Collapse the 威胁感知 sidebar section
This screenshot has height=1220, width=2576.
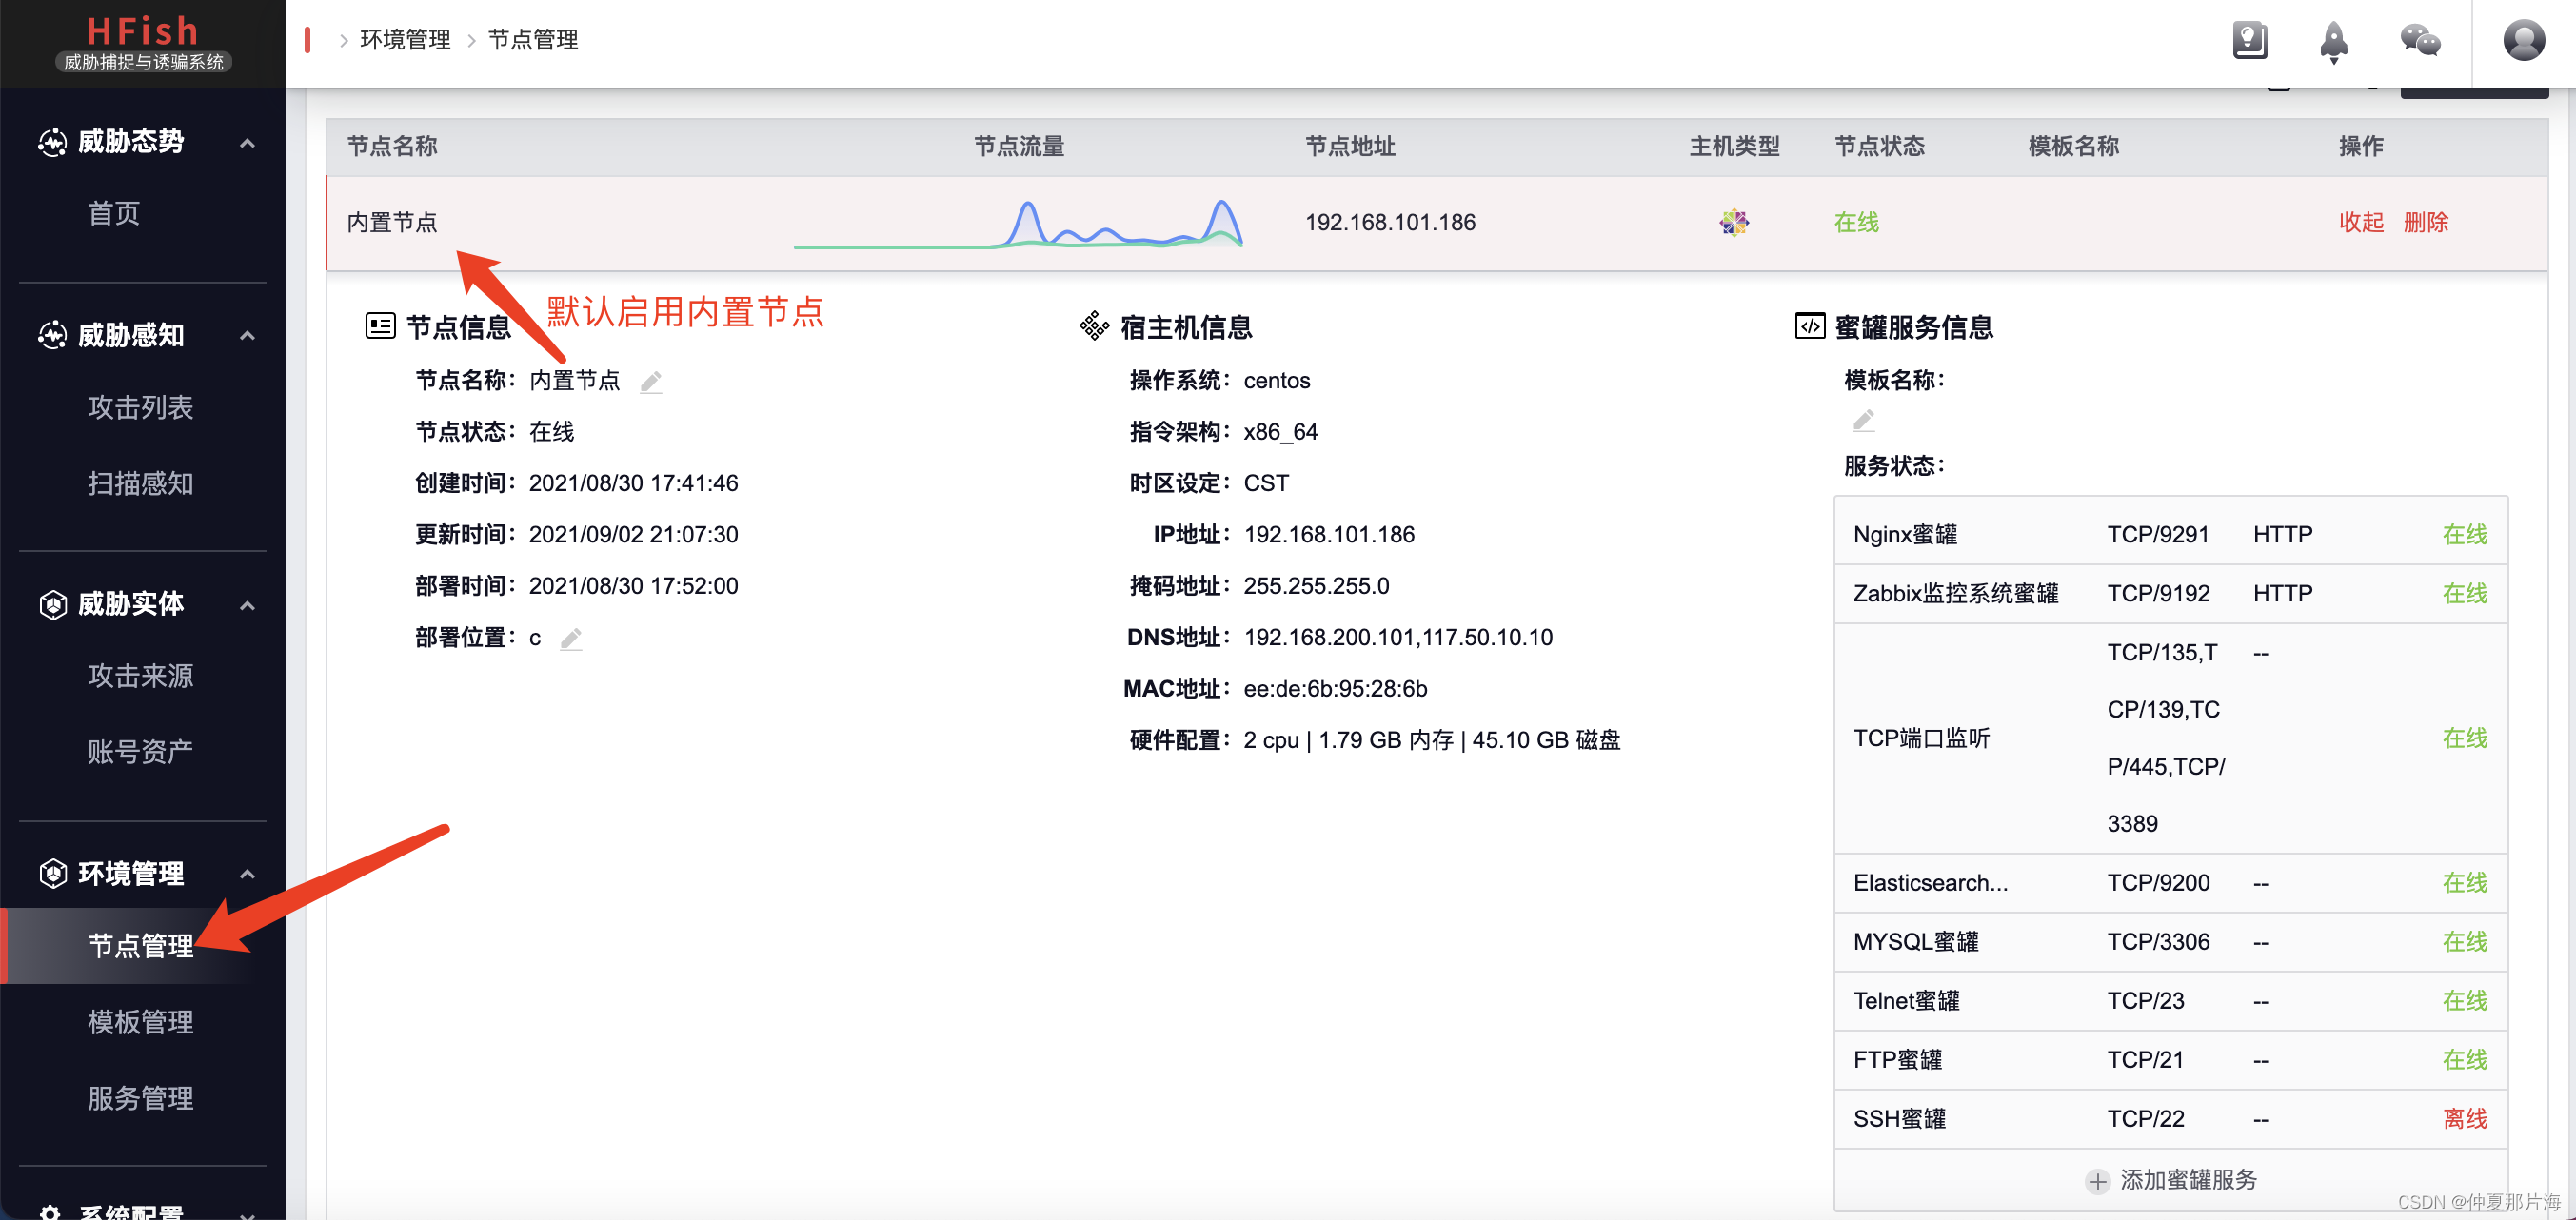248,335
